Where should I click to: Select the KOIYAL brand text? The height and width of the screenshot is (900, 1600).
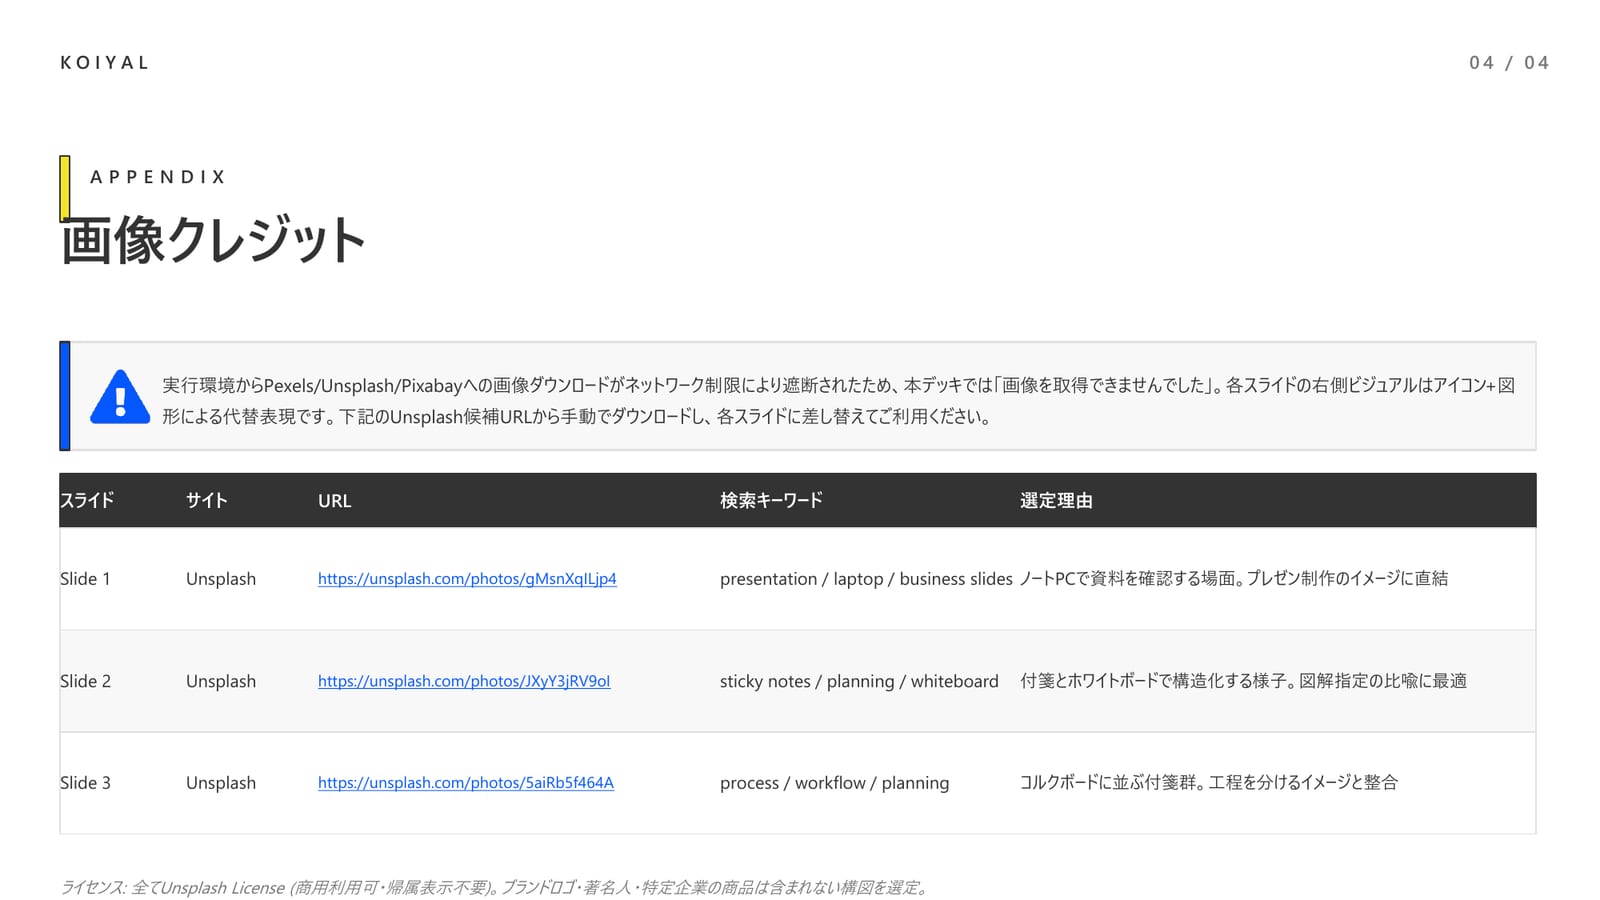[104, 62]
